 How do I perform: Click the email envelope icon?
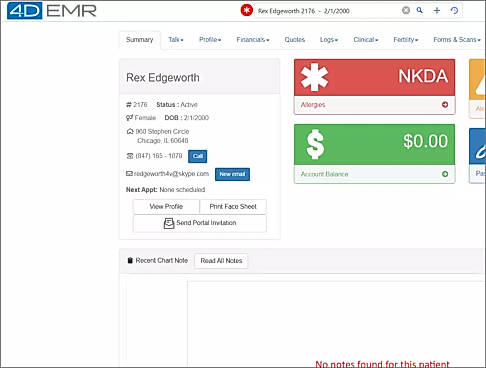(x=129, y=174)
